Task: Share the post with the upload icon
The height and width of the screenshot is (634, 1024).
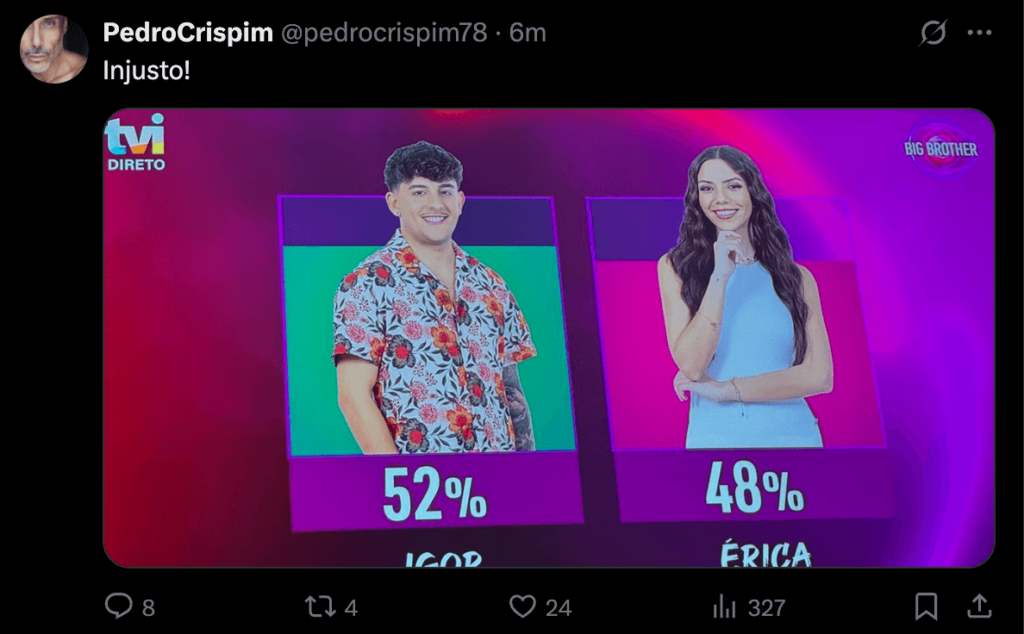Action: pyautogui.click(x=979, y=606)
